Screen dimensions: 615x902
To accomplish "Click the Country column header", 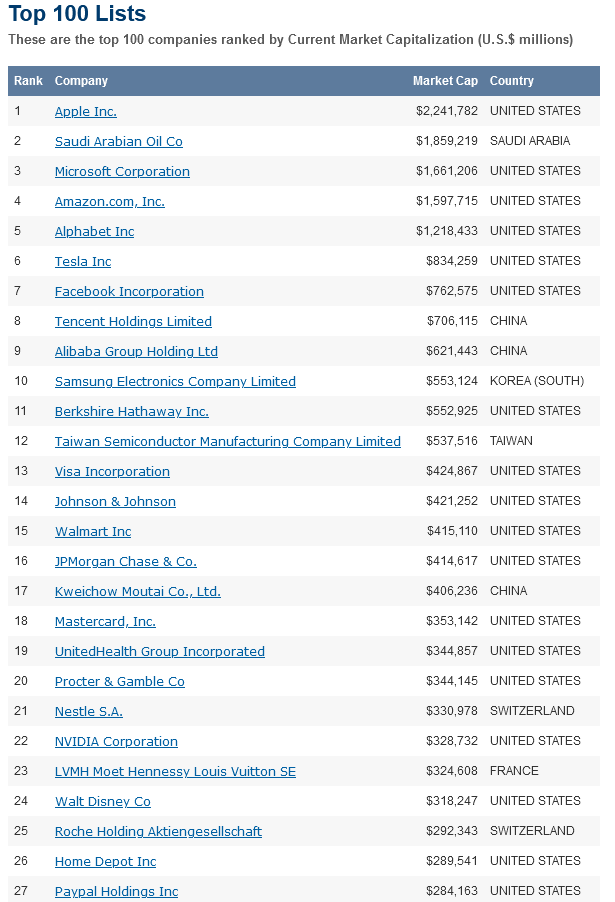I will [511, 81].
